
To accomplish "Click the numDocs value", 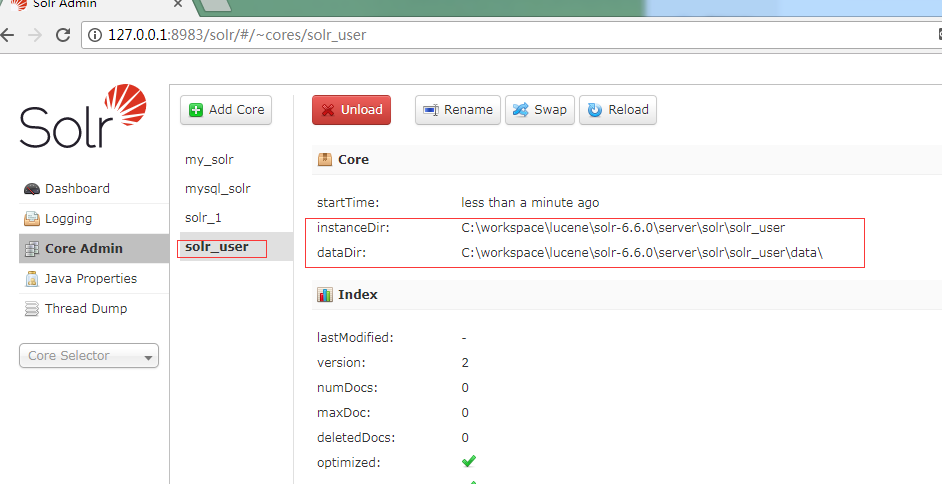I will pyautogui.click(x=465, y=388).
